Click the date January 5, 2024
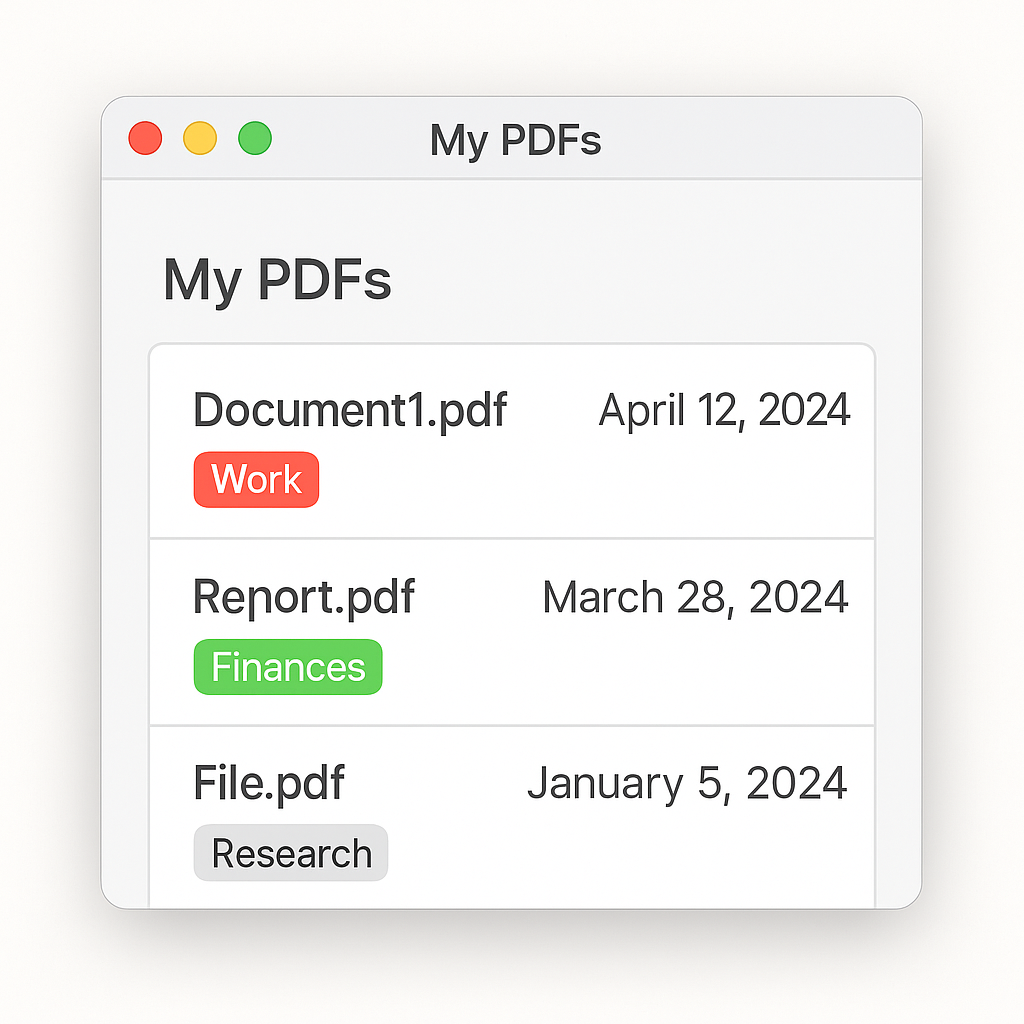This screenshot has height=1024, width=1024. 687,783
